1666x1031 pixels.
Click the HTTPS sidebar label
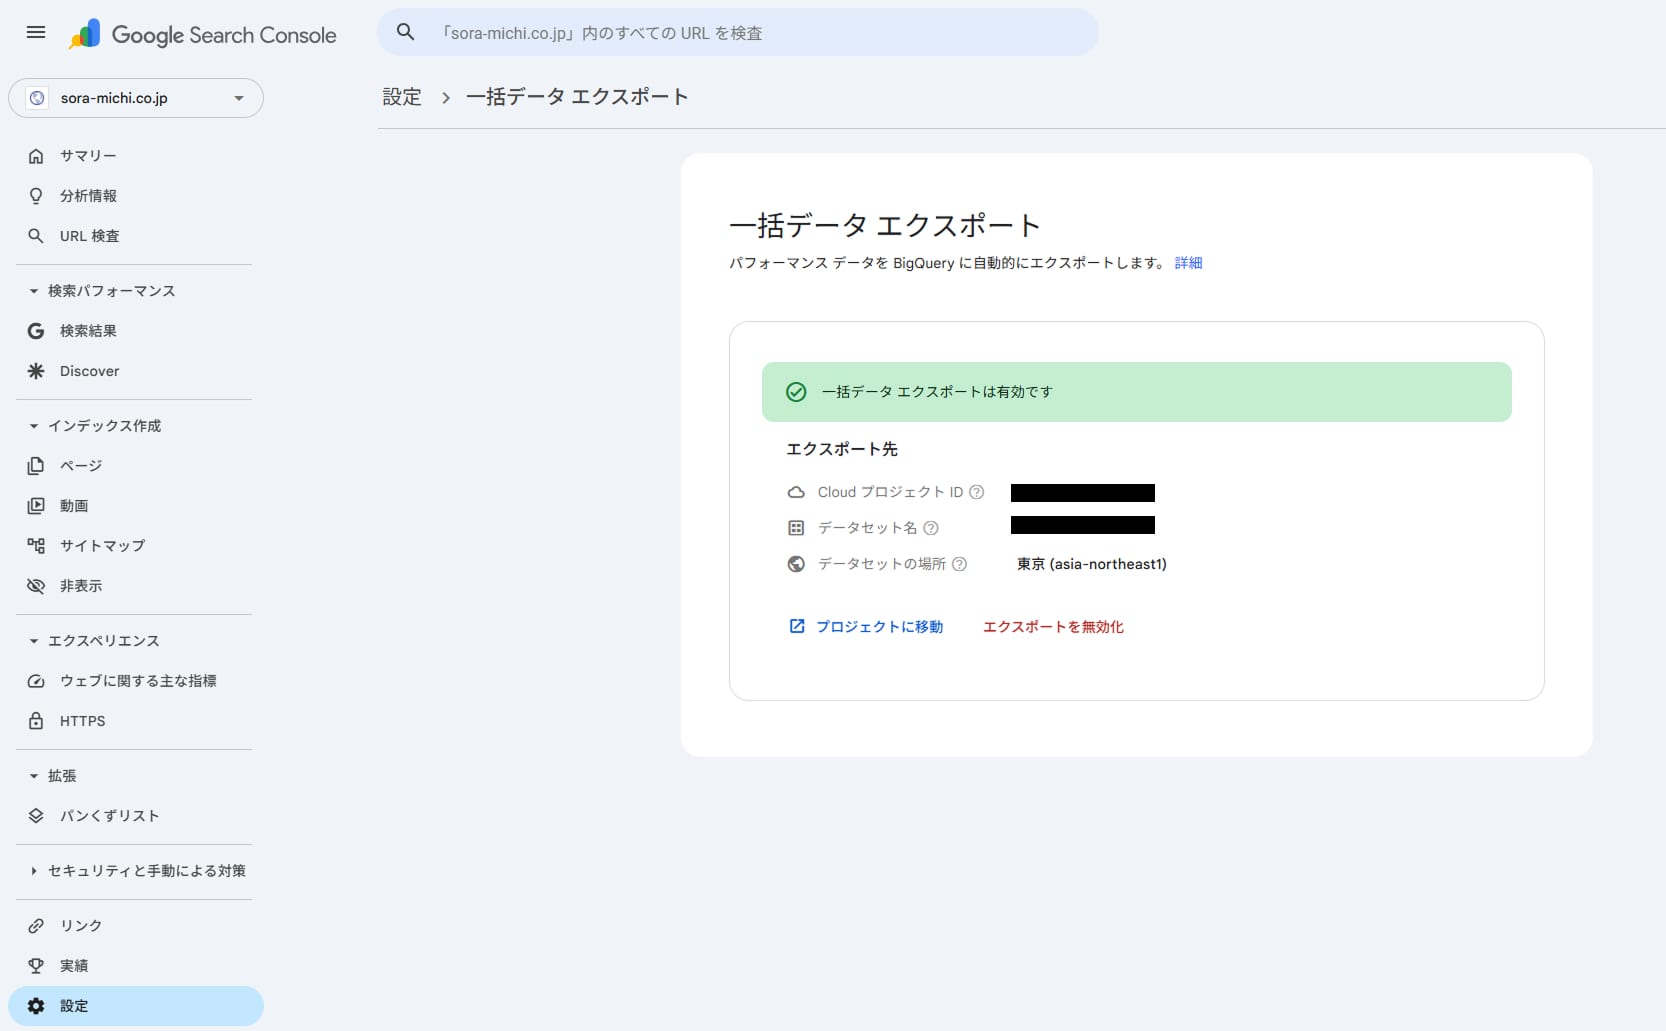(83, 721)
